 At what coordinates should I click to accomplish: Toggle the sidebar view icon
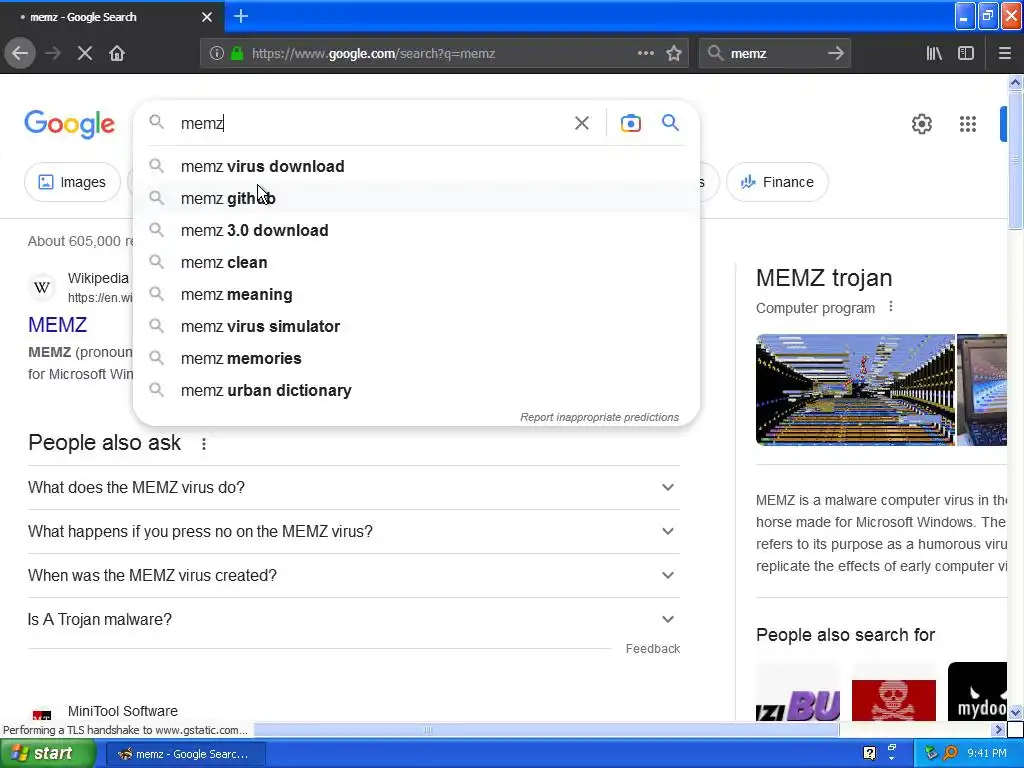pyautogui.click(x=966, y=54)
